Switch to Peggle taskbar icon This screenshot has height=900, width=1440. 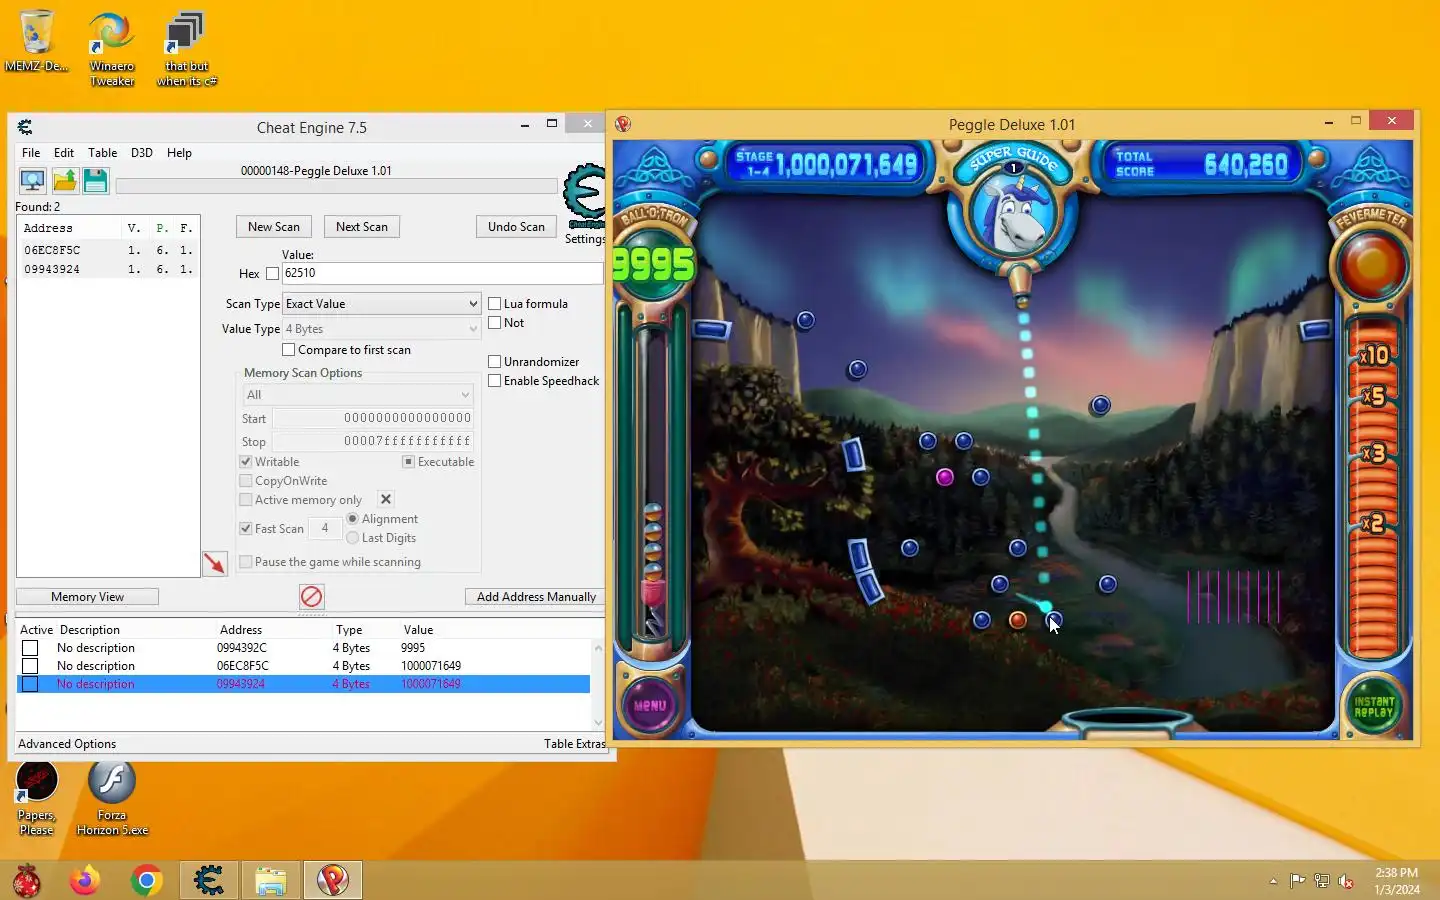[x=333, y=880]
